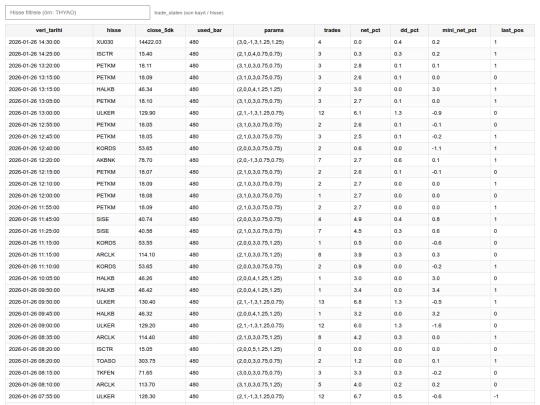Click the last_pos column header

coord(512,30)
